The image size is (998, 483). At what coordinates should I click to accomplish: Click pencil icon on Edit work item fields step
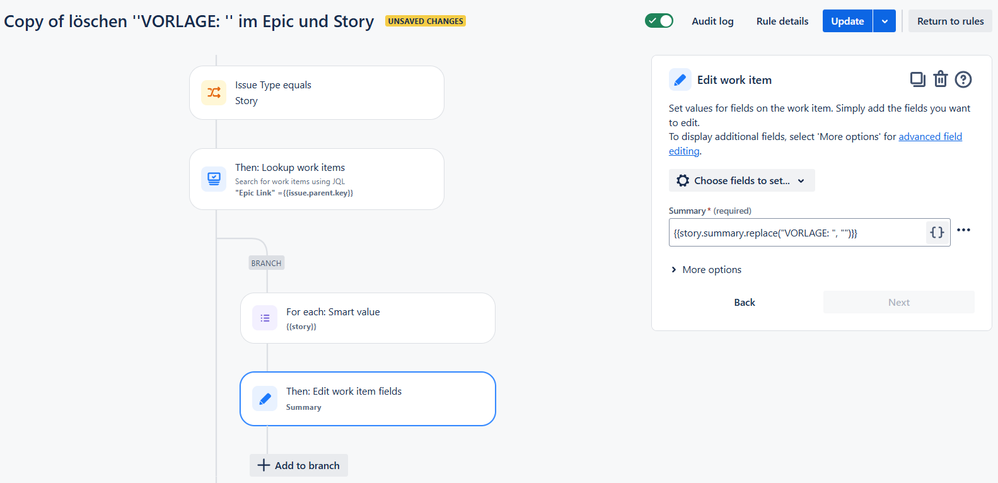[x=265, y=398]
